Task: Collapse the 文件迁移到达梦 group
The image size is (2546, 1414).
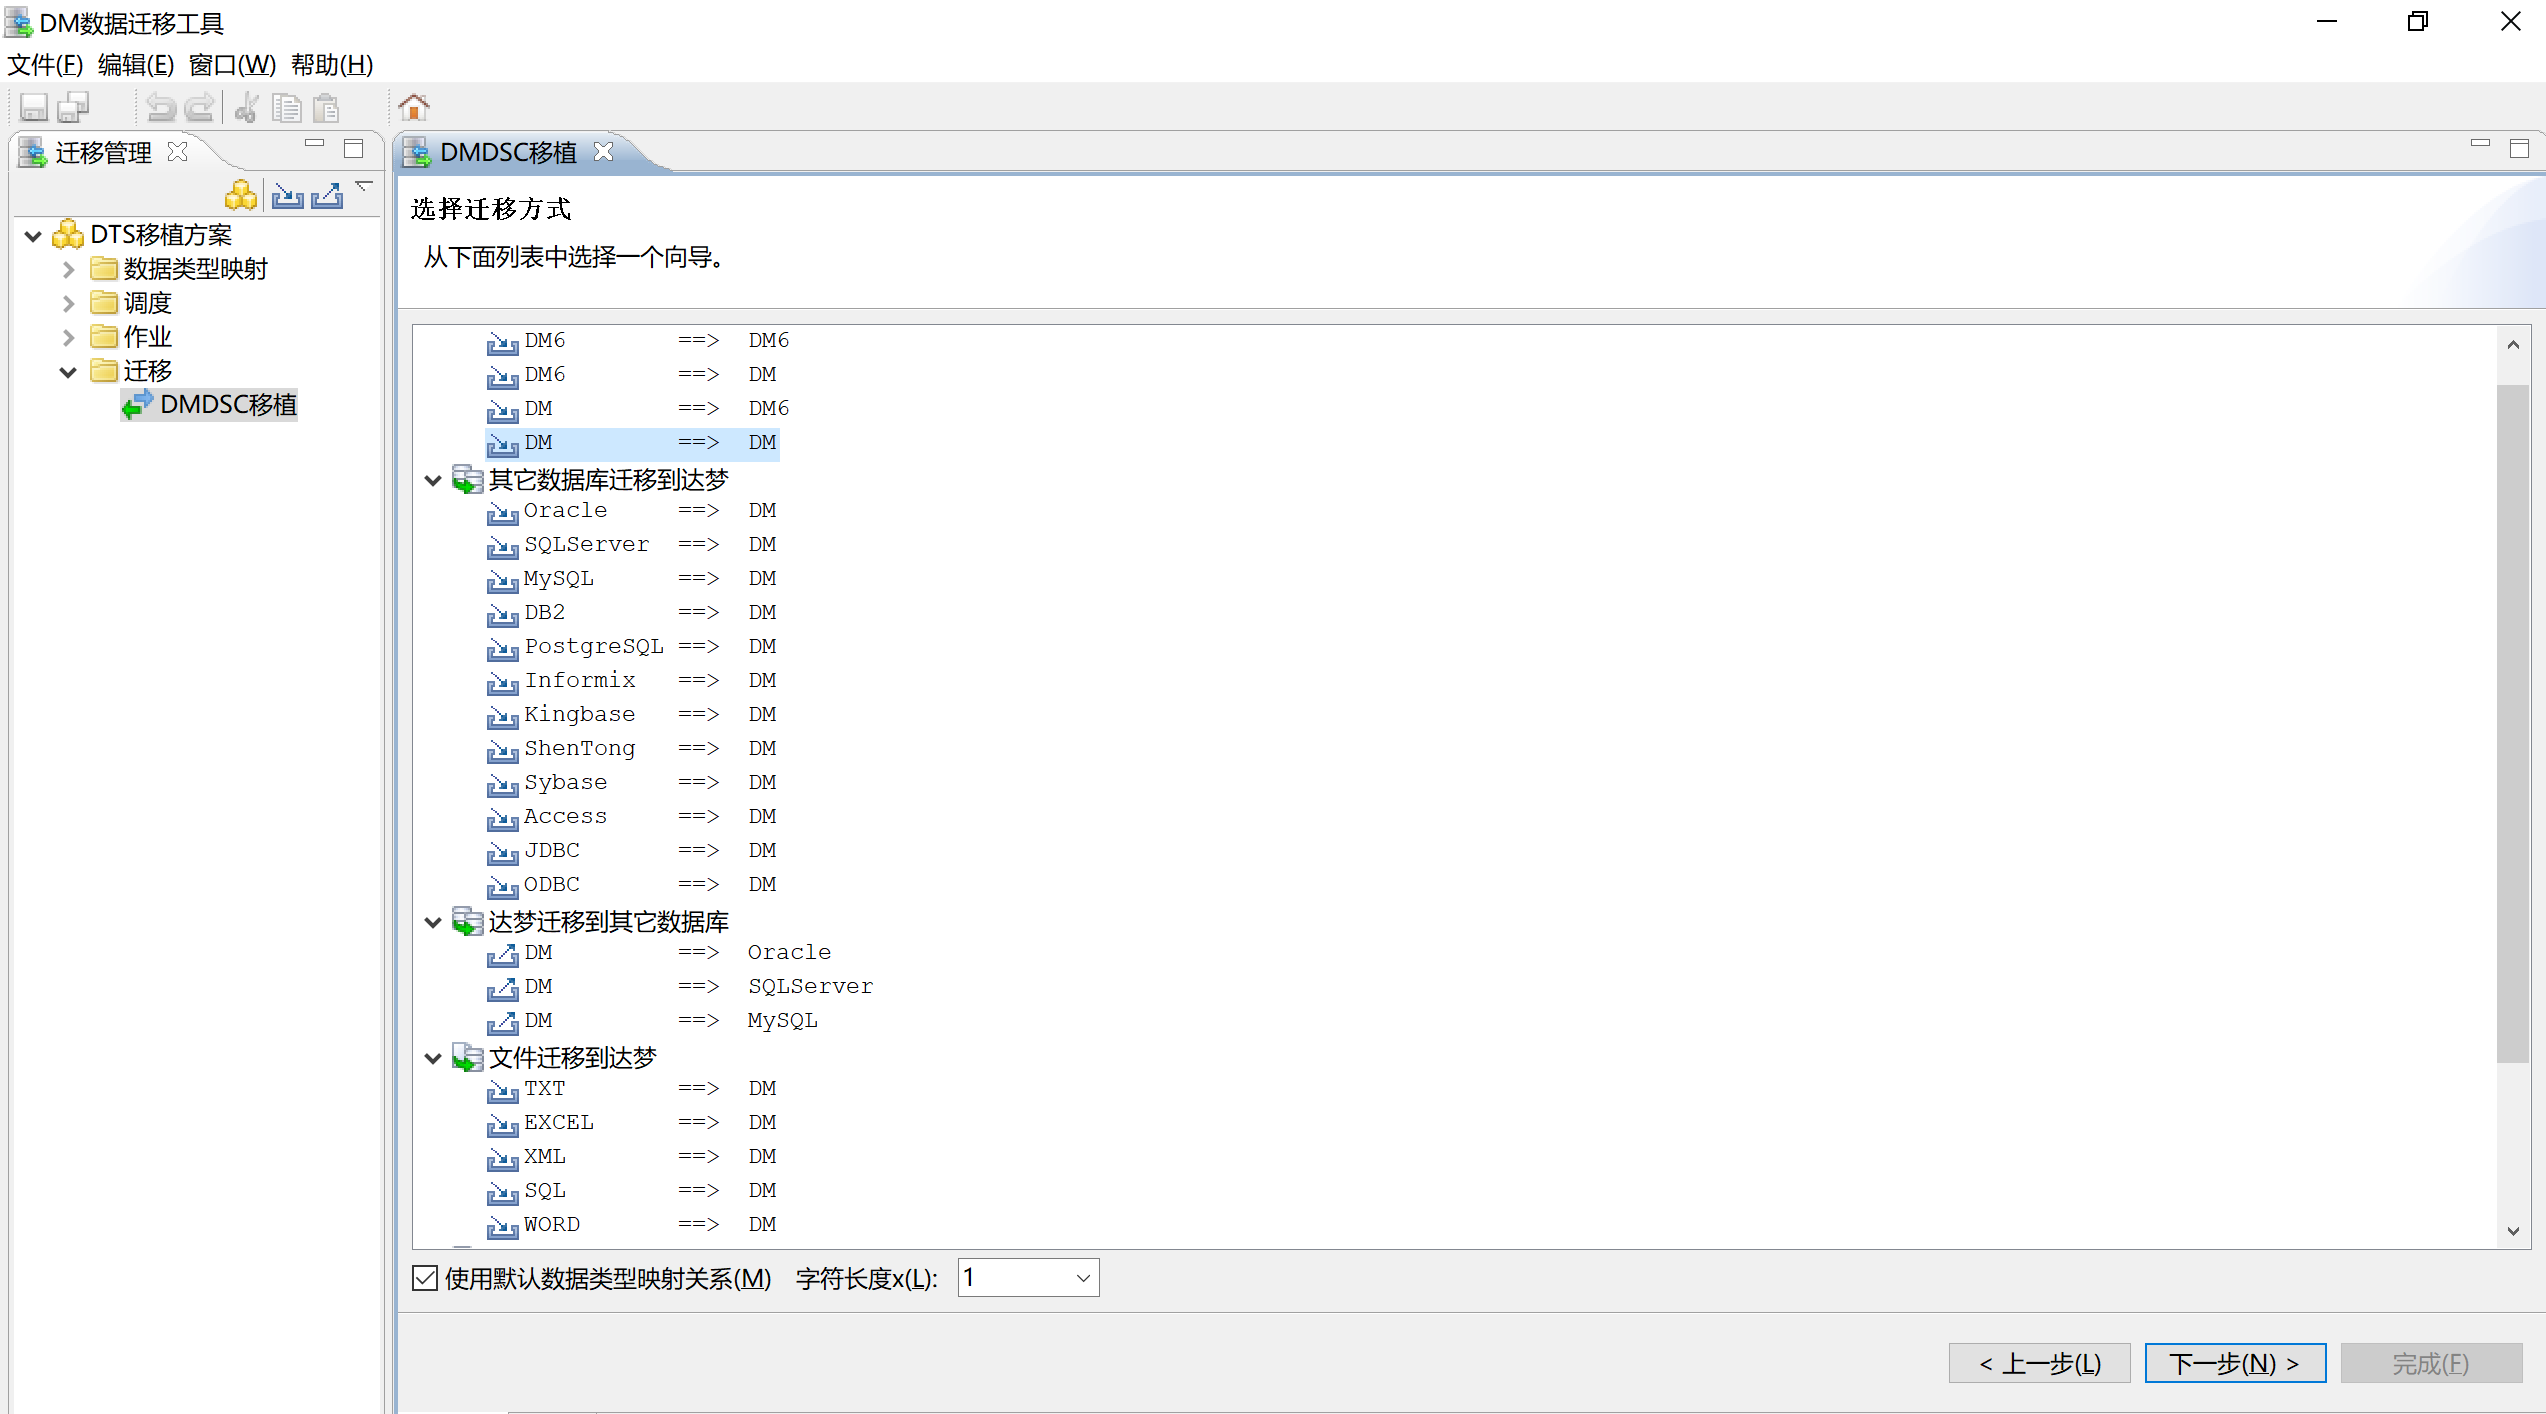Action: point(433,1059)
